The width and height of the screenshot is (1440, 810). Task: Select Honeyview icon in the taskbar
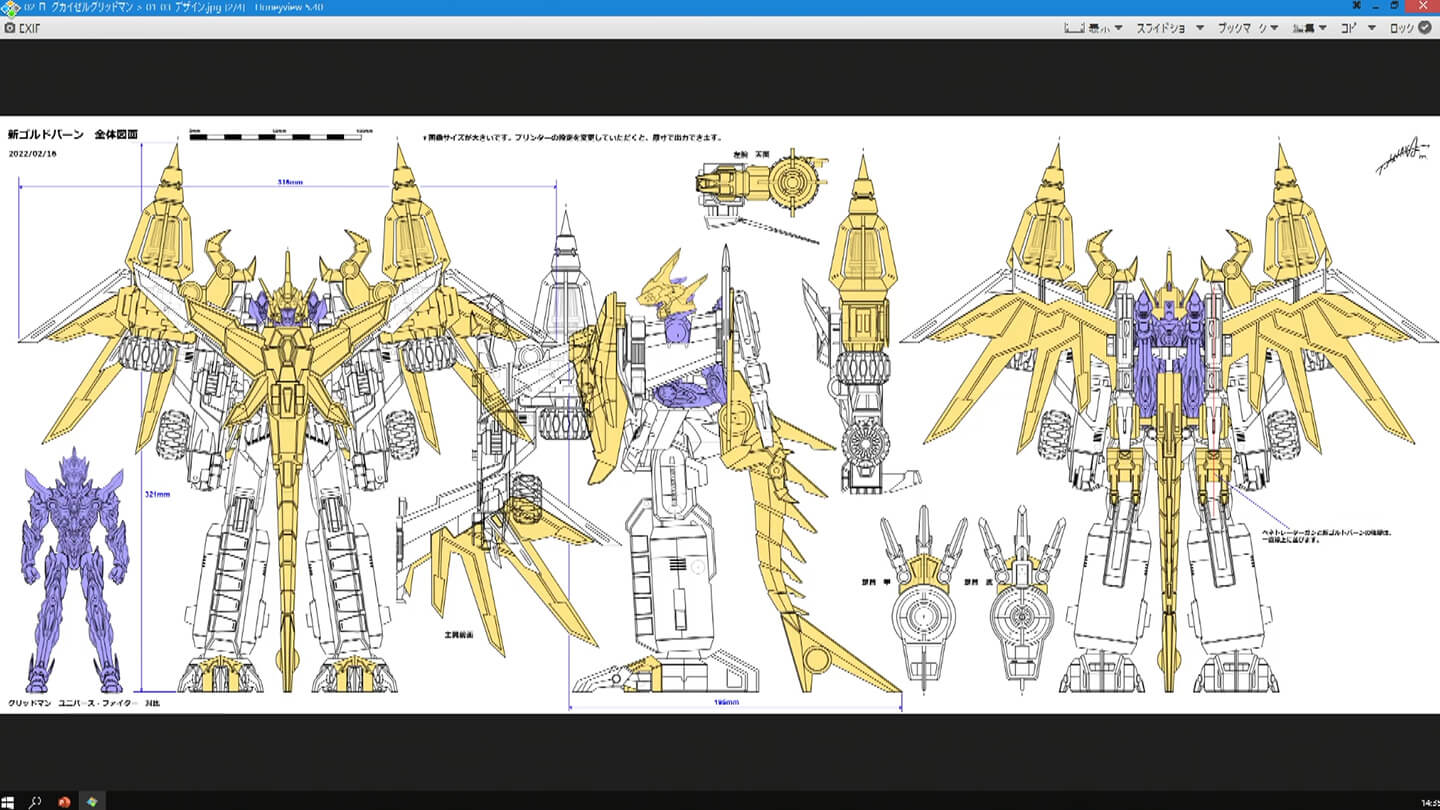point(92,801)
